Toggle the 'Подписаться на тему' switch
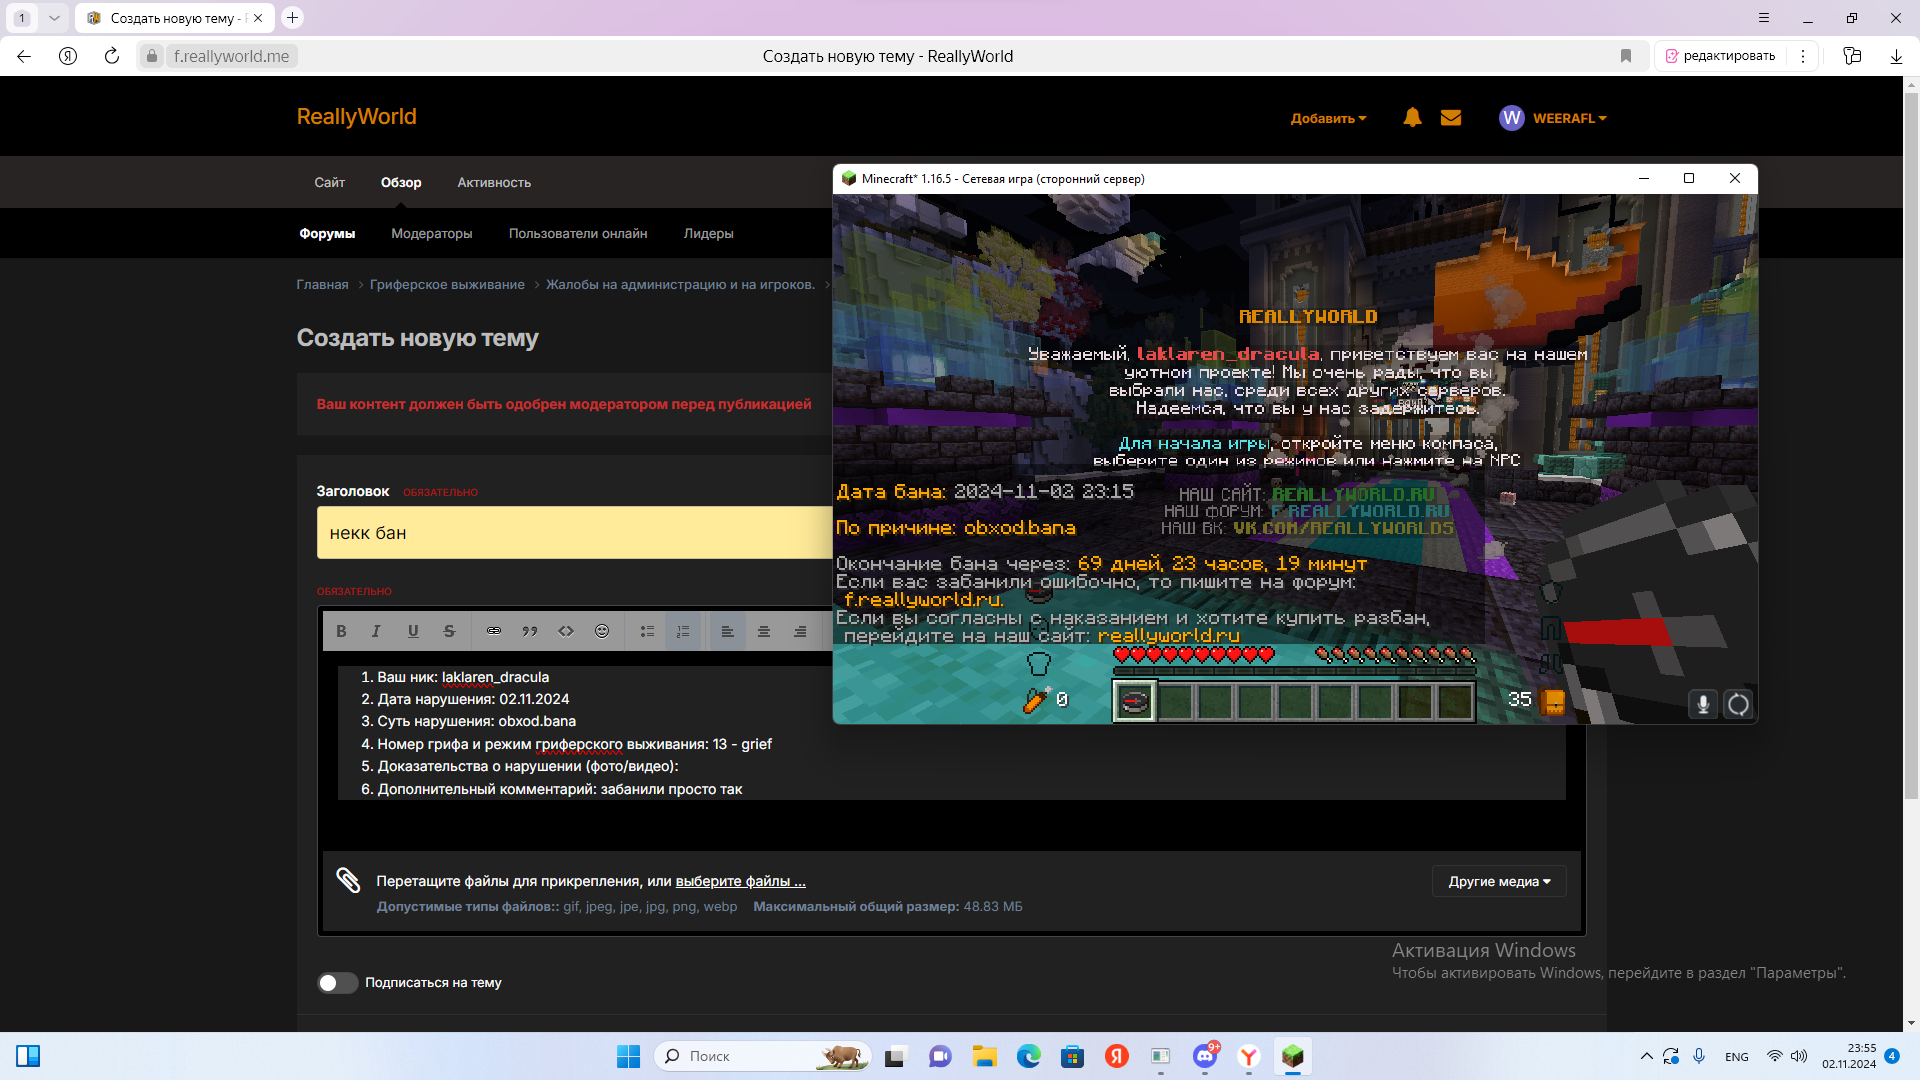 coord(338,983)
